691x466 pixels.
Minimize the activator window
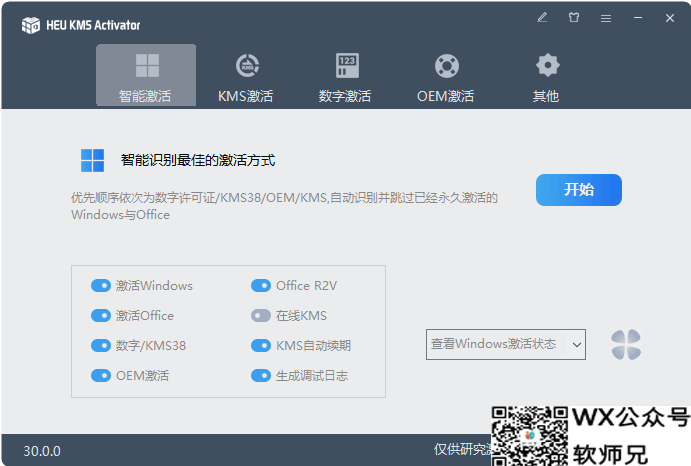(638, 18)
